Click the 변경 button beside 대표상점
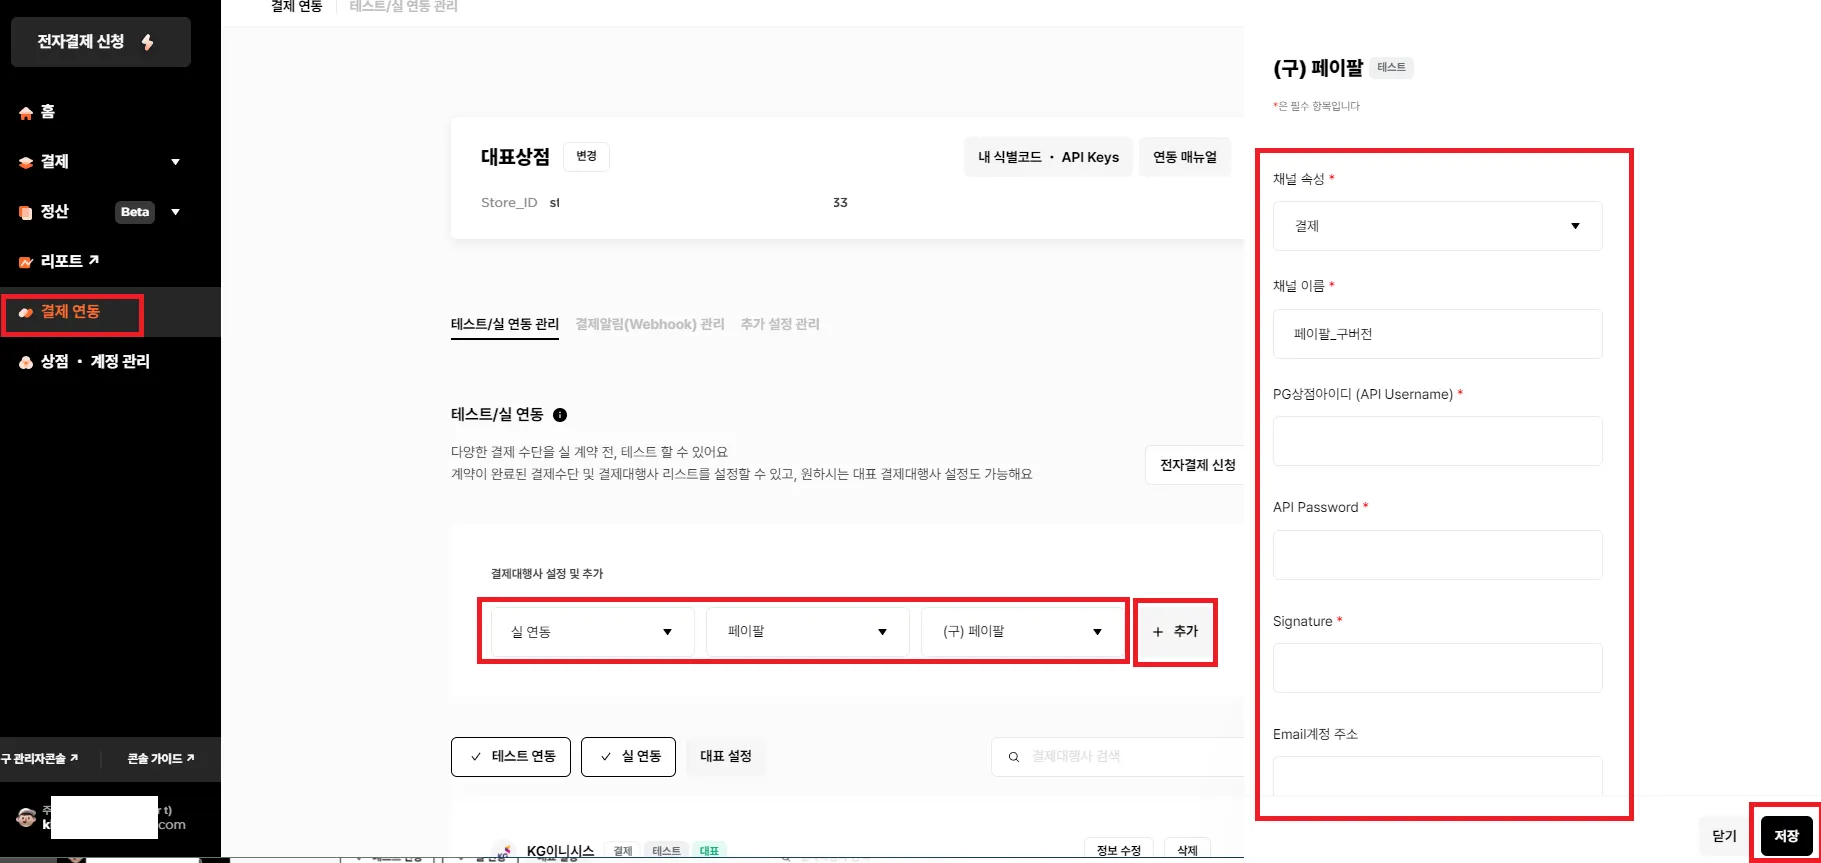Viewport: 1821px width, 863px height. click(586, 156)
